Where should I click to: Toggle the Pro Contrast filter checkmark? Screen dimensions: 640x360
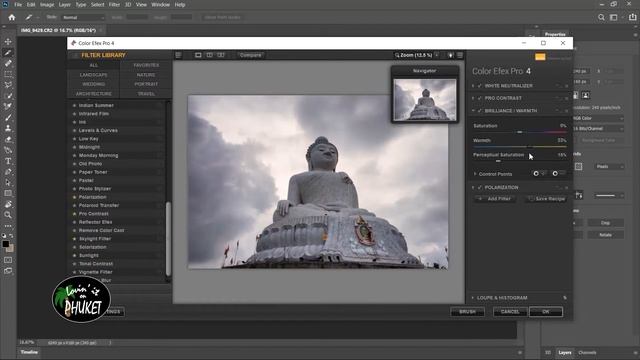tap(480, 98)
